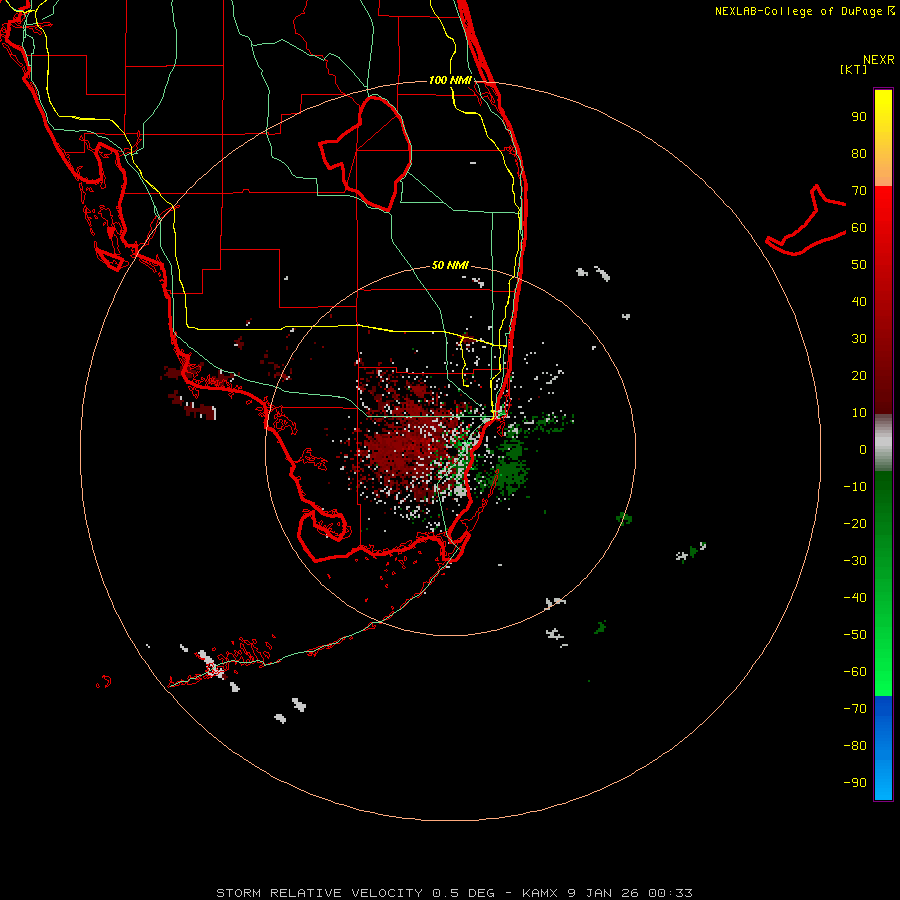Click the -30 scale label

[855, 561]
